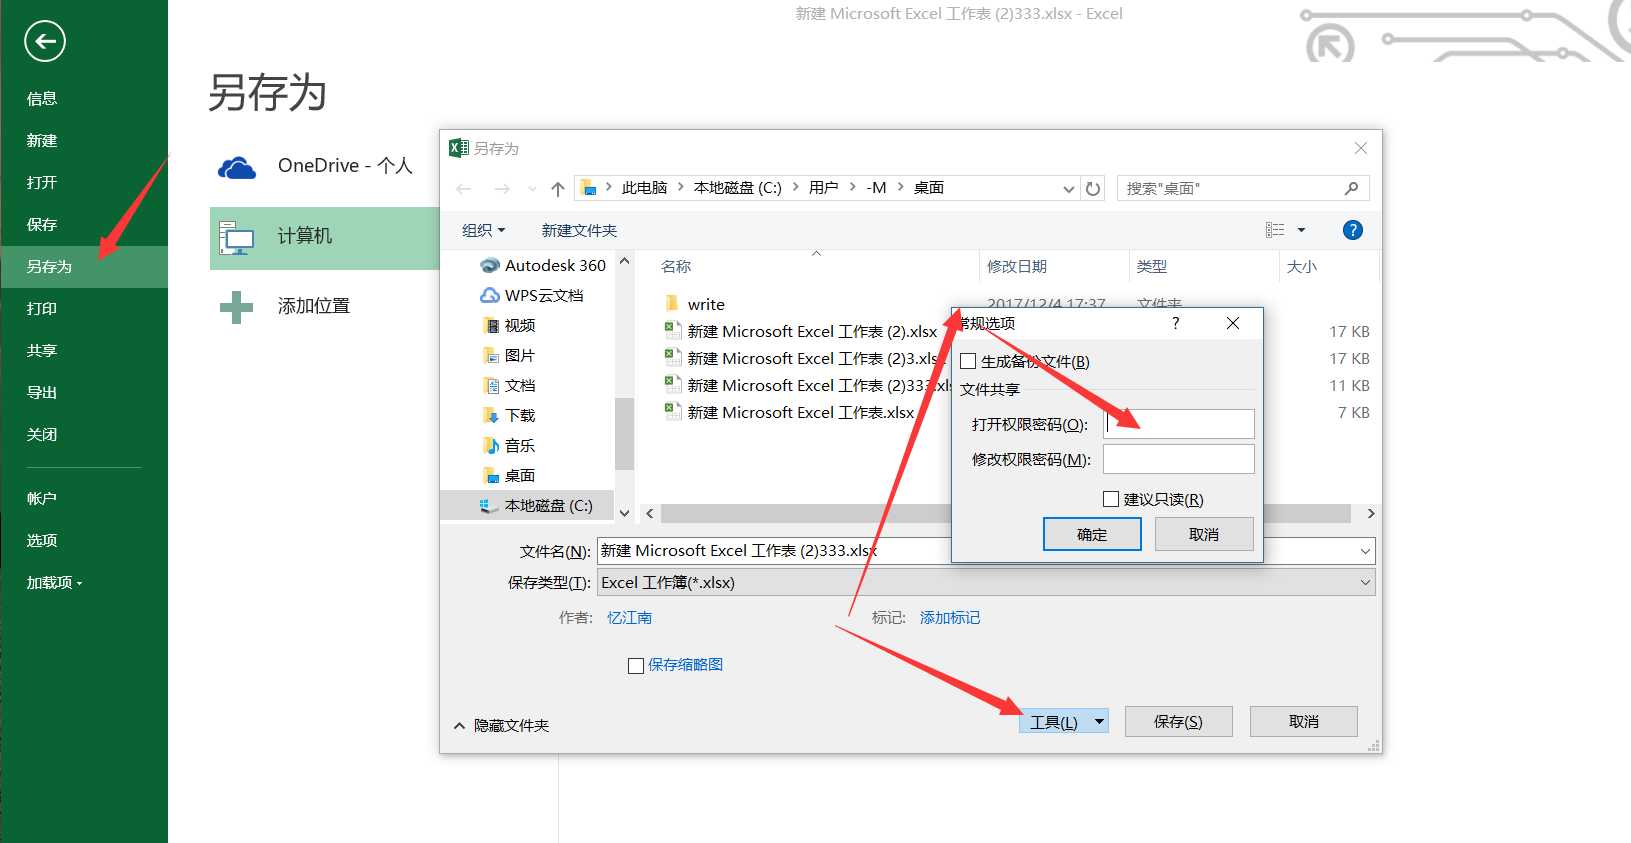Select 本地磁盘 (C:) in tree
The image size is (1631, 843).
537,505
